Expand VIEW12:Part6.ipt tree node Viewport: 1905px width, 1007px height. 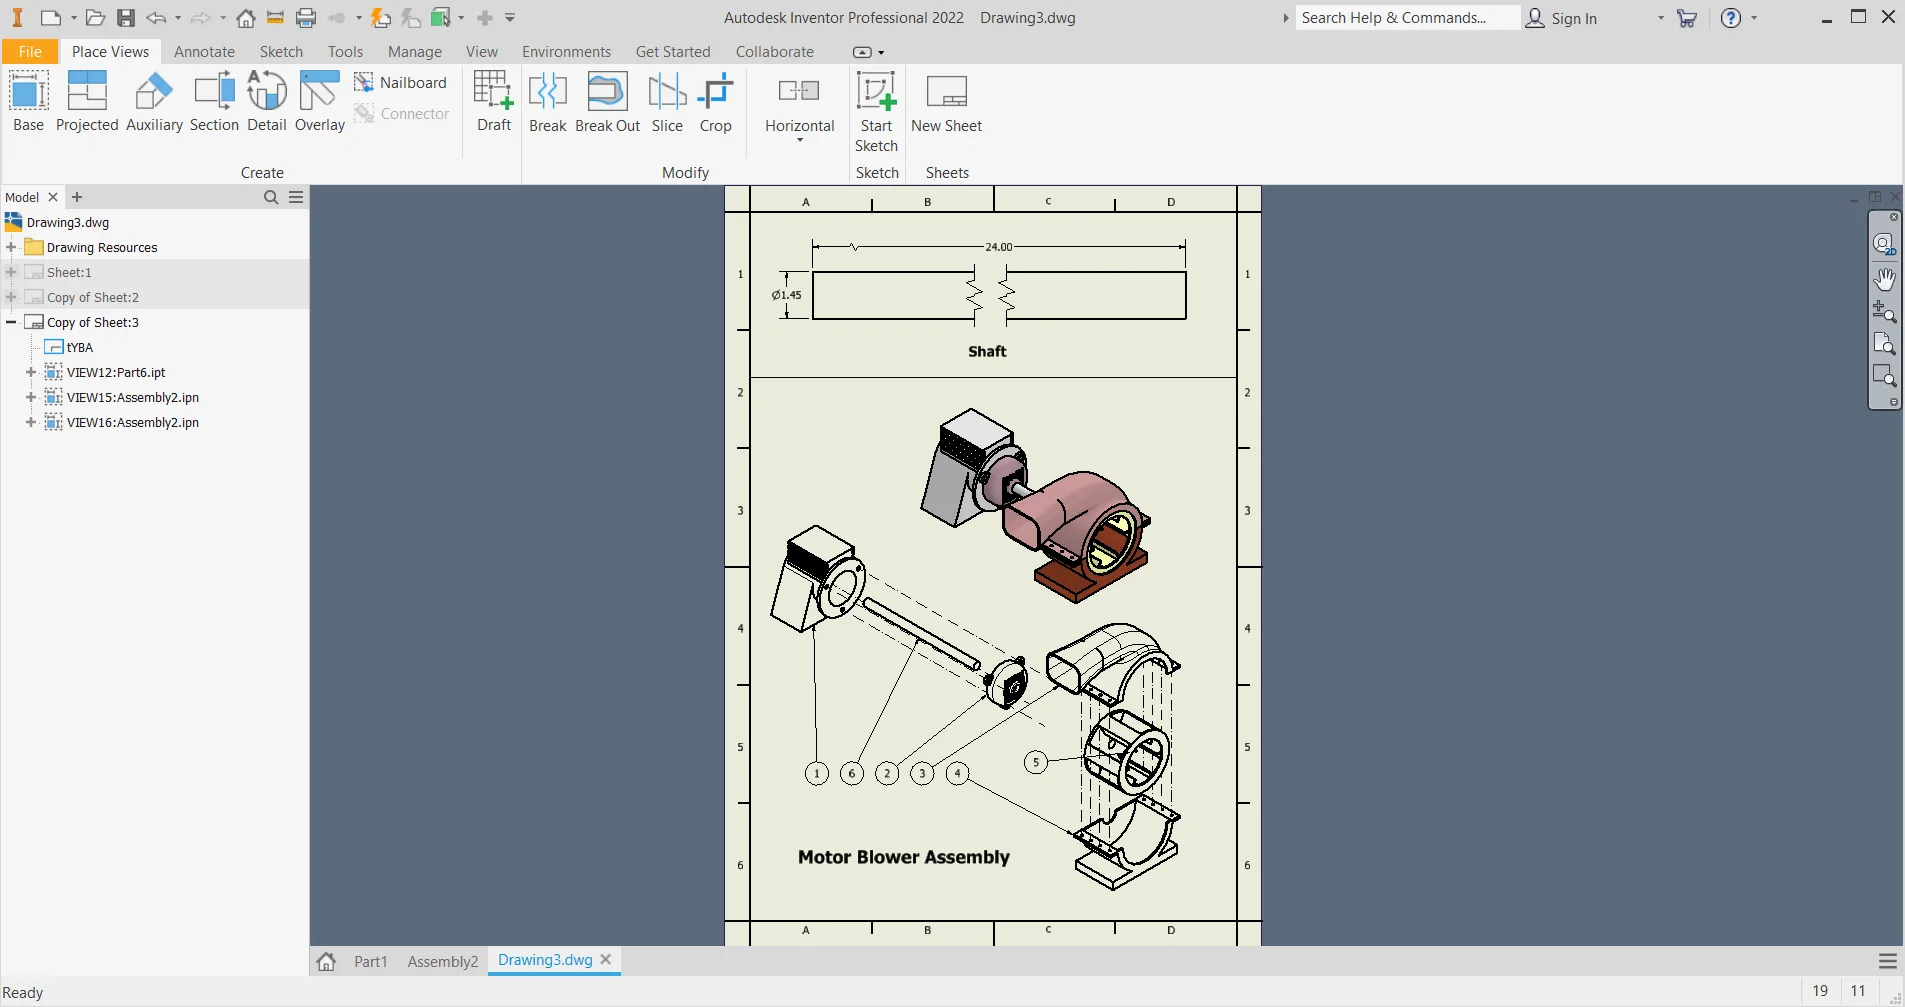(x=31, y=372)
